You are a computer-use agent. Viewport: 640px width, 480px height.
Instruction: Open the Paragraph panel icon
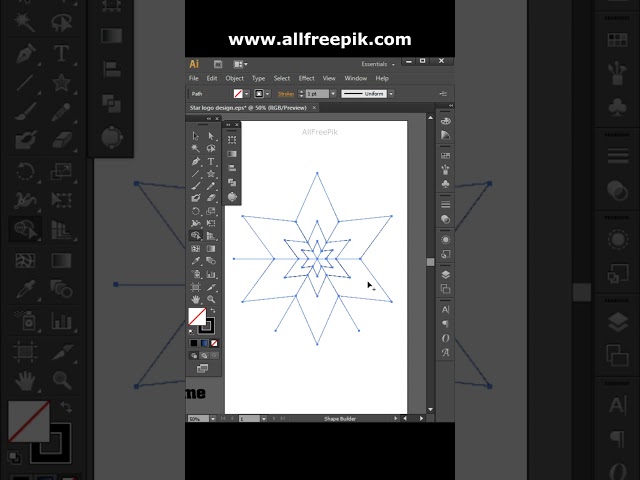(x=445, y=324)
